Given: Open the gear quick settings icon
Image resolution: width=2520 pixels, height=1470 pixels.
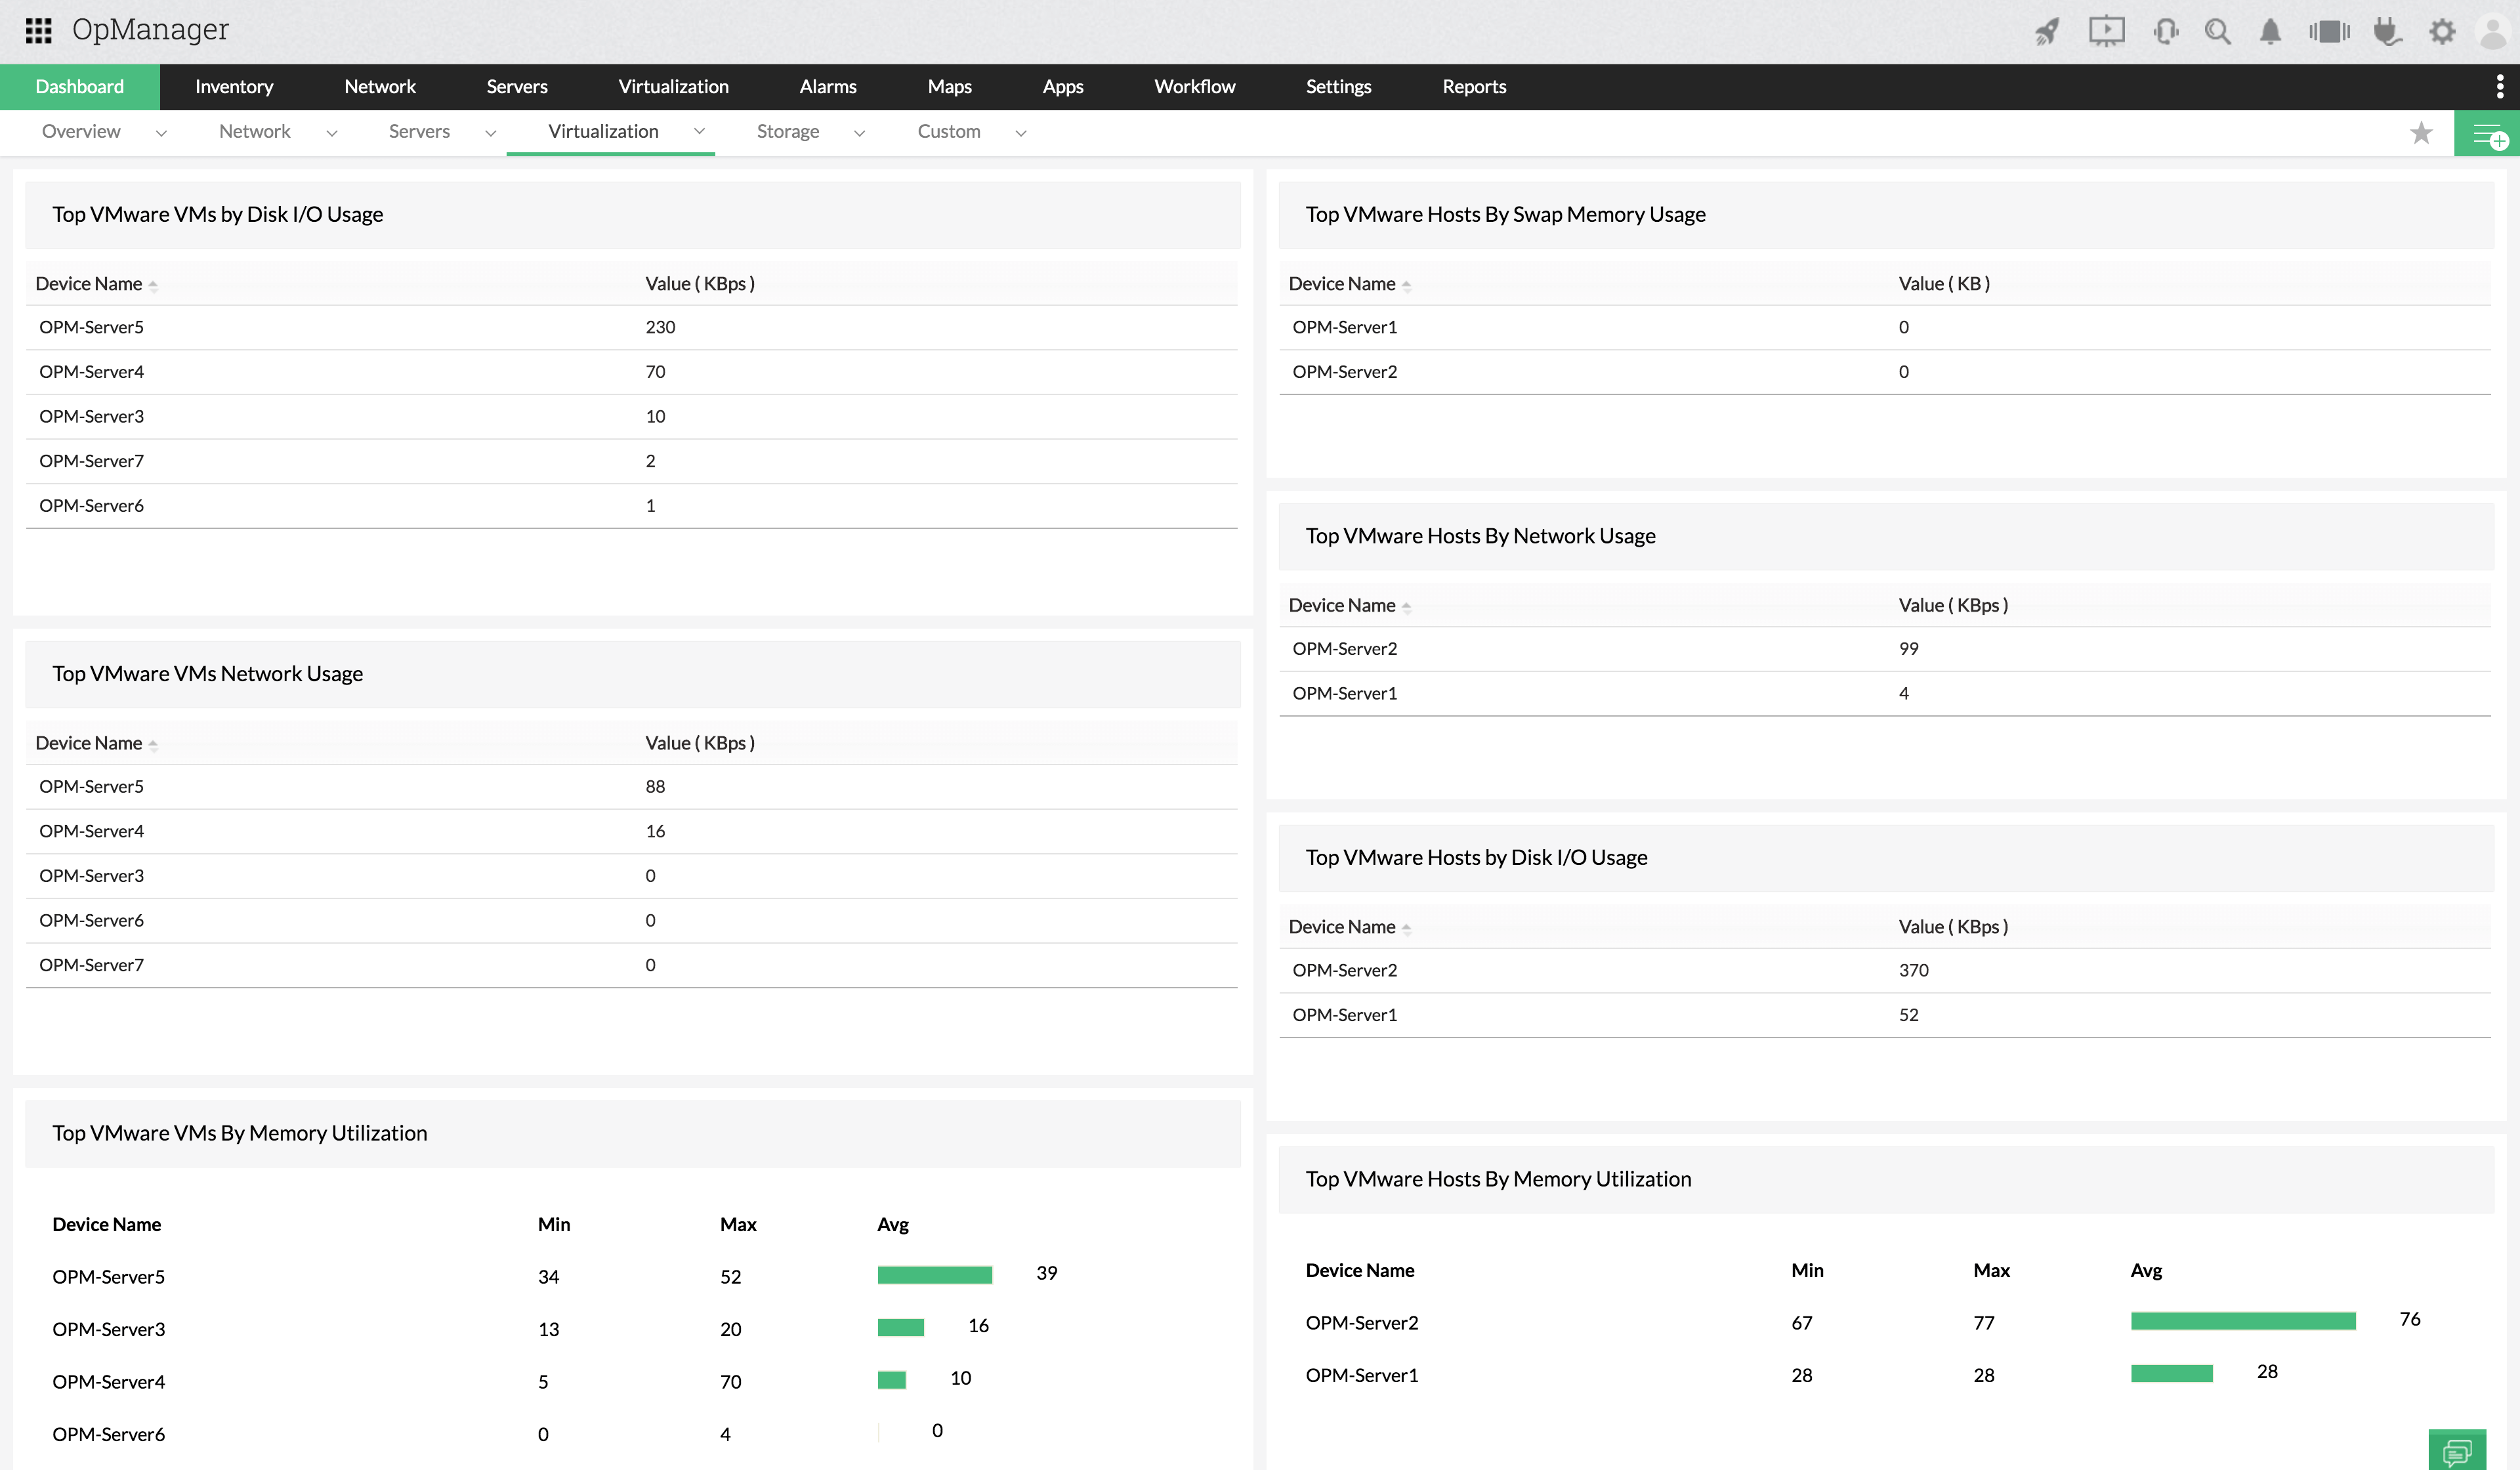Looking at the screenshot, I should [x=2442, y=32].
